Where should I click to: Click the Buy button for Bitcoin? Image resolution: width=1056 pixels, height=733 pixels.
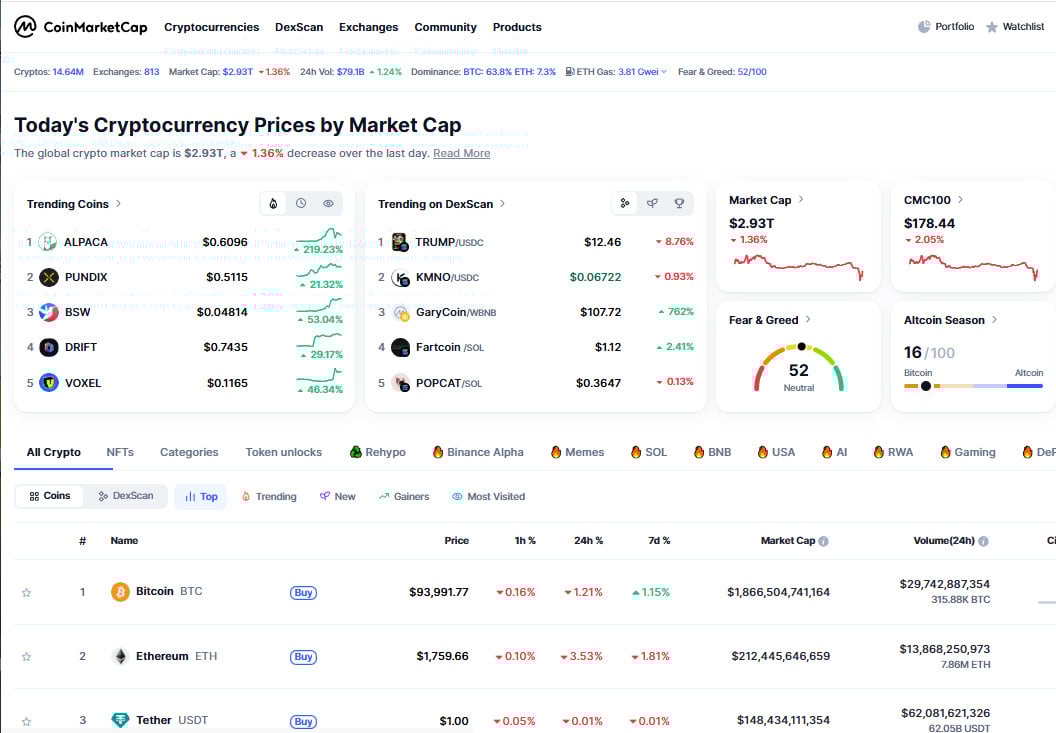click(x=303, y=592)
